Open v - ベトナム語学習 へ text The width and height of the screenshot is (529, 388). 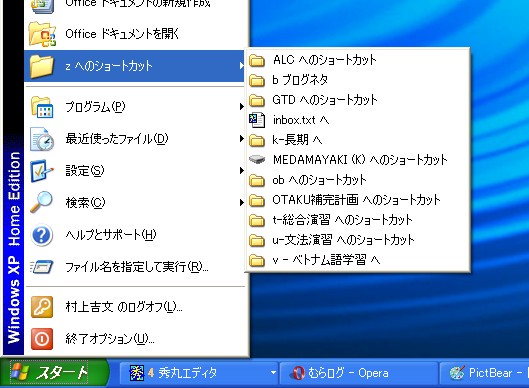326,260
